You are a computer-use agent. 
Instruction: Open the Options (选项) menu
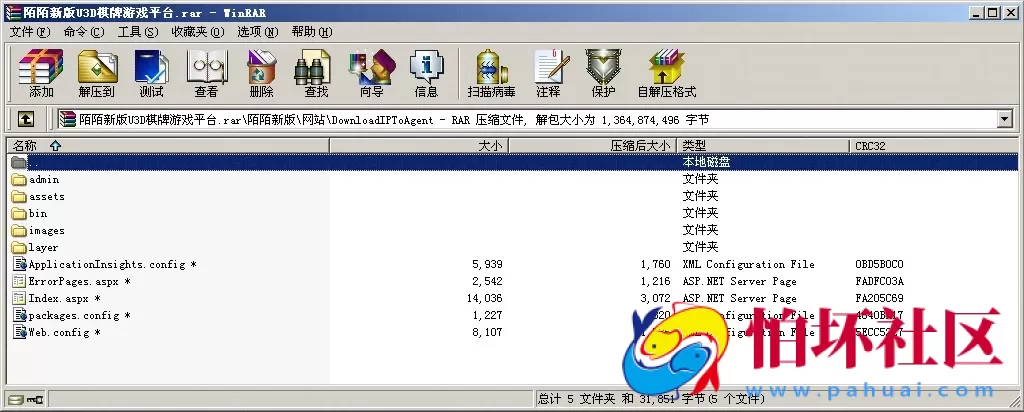pos(257,32)
